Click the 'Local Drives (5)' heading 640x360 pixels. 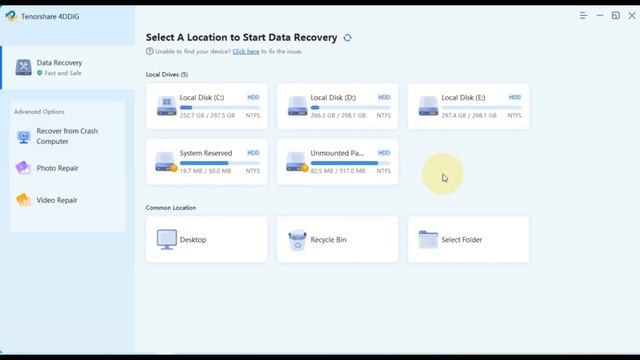[x=167, y=74]
